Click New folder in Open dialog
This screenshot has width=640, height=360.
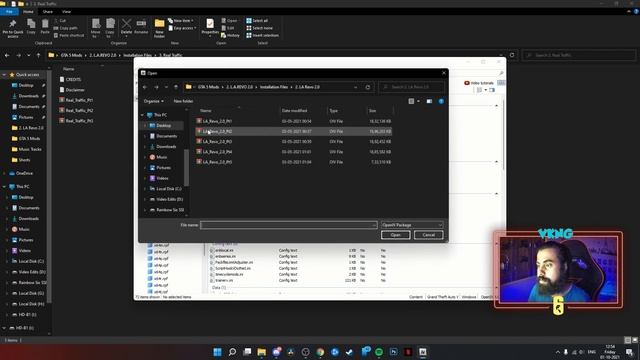coord(183,101)
